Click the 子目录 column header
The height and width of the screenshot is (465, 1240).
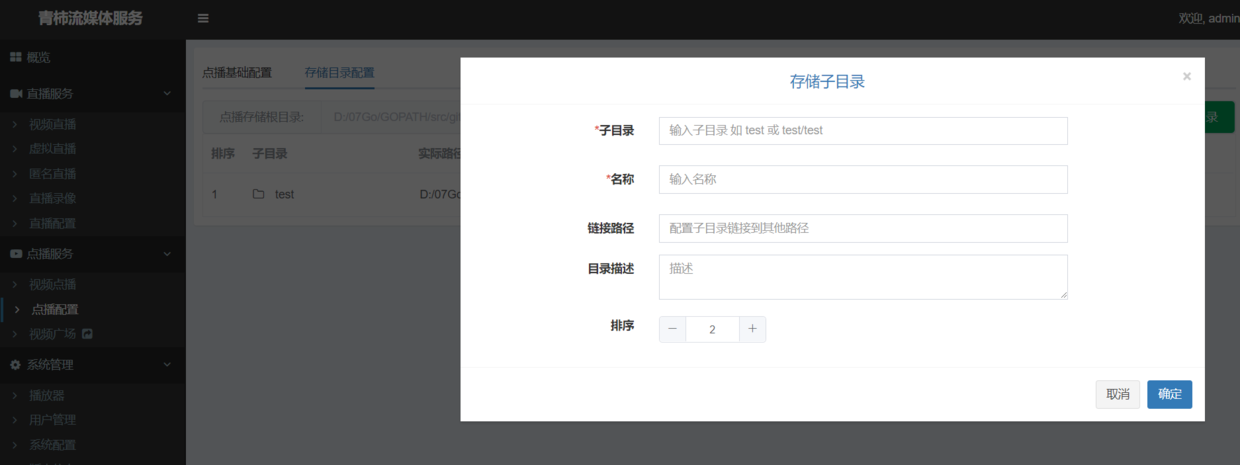tap(270, 154)
